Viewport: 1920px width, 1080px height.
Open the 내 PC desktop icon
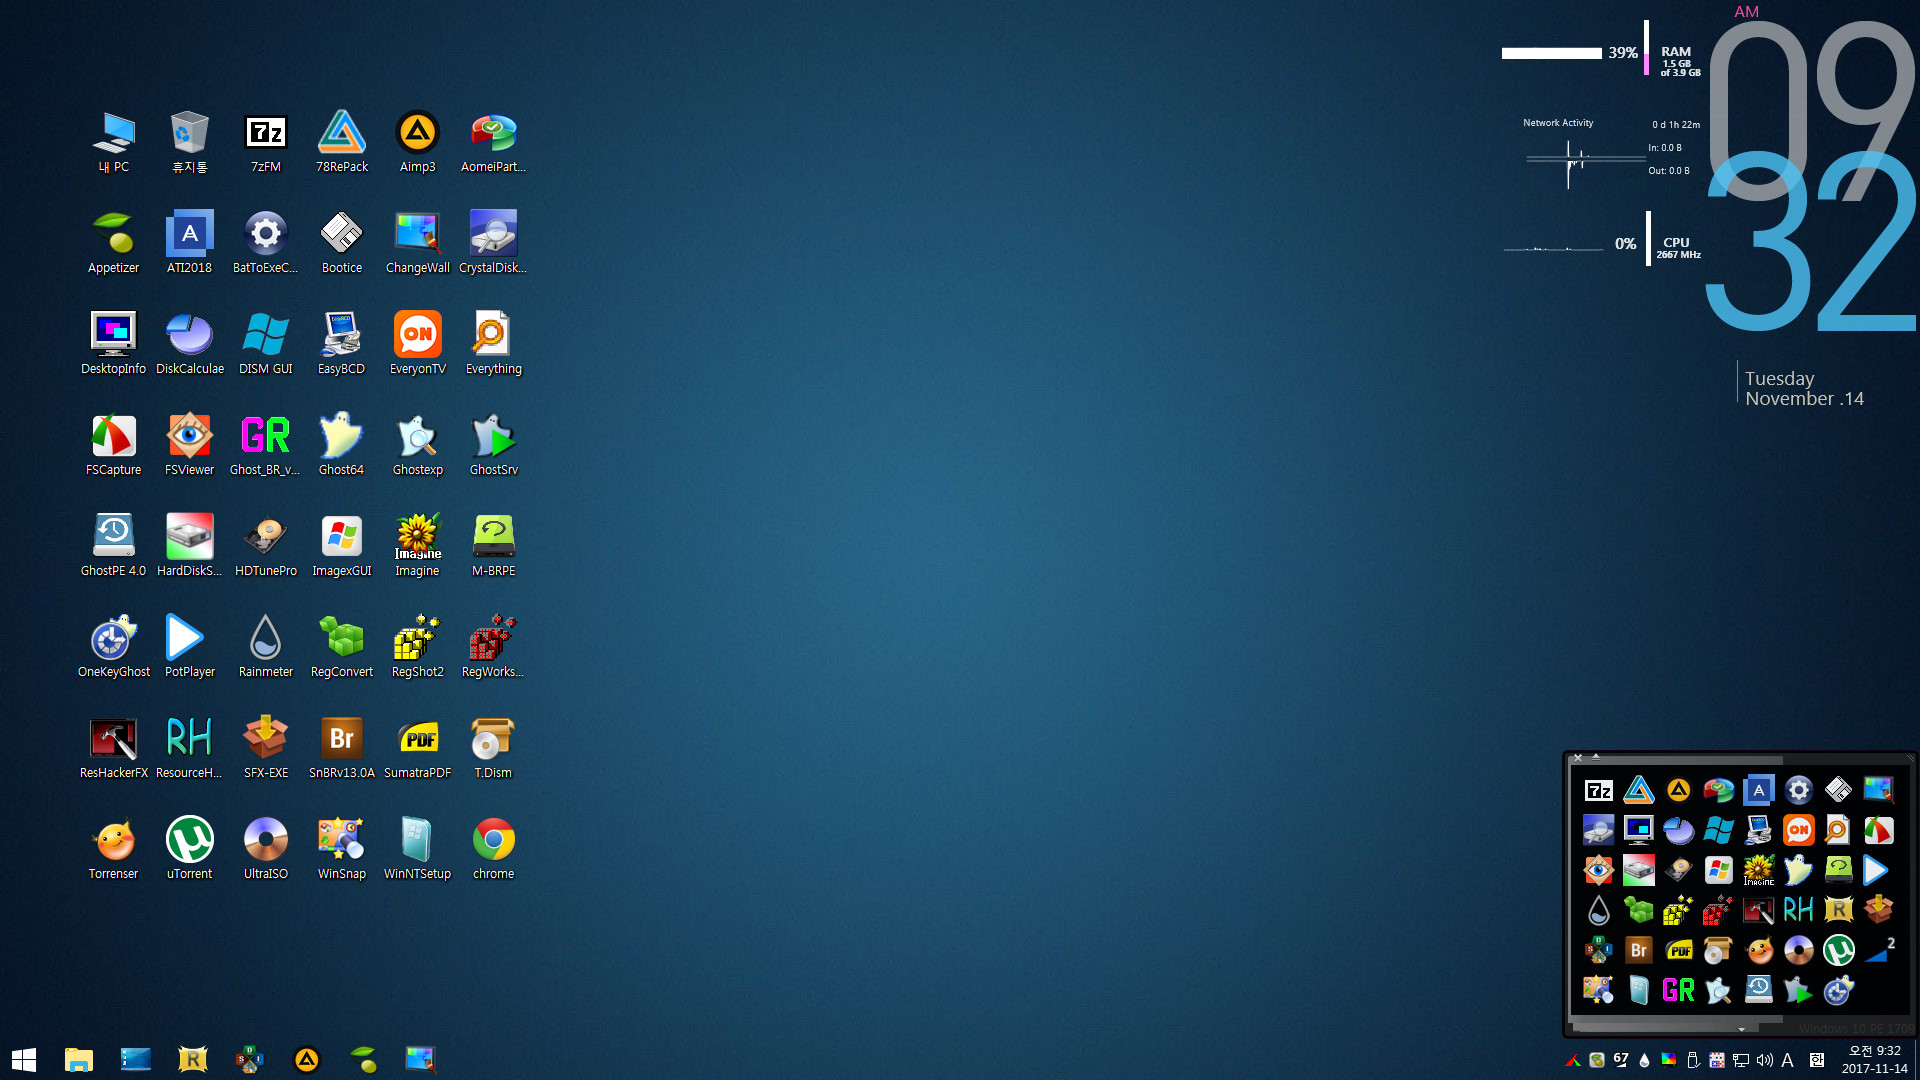(x=114, y=142)
